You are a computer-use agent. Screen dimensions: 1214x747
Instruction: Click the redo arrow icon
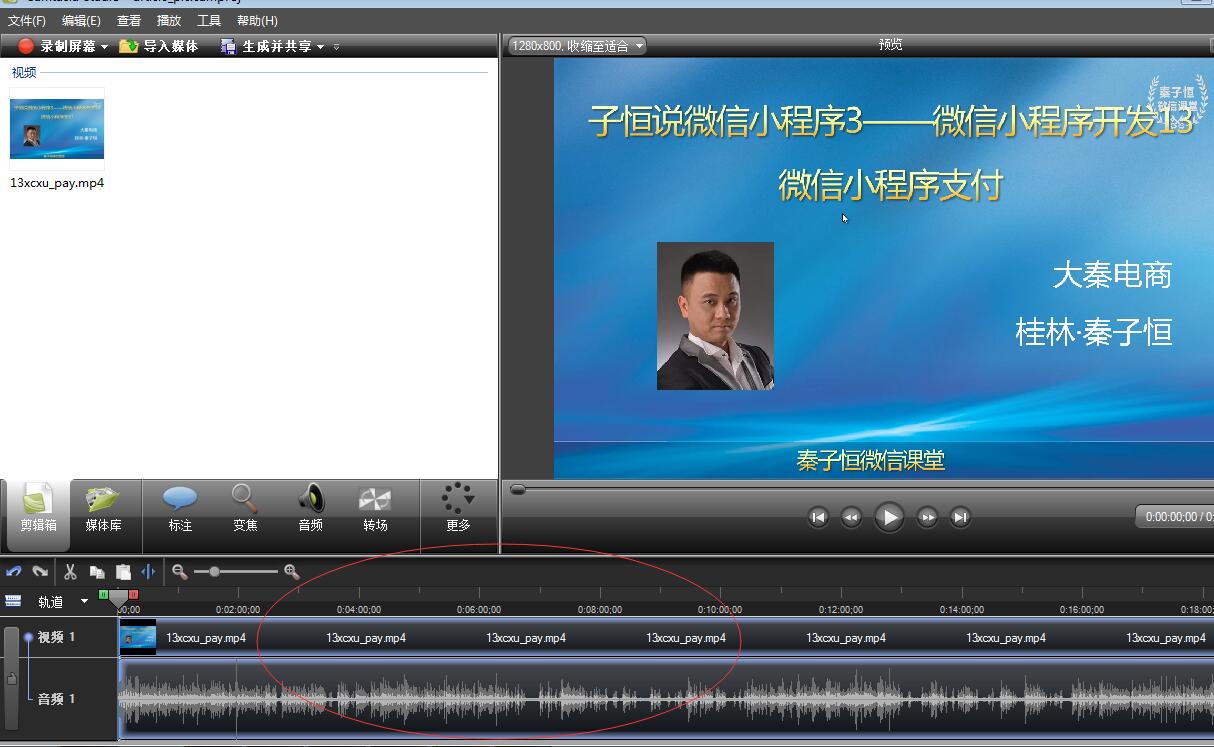point(40,572)
